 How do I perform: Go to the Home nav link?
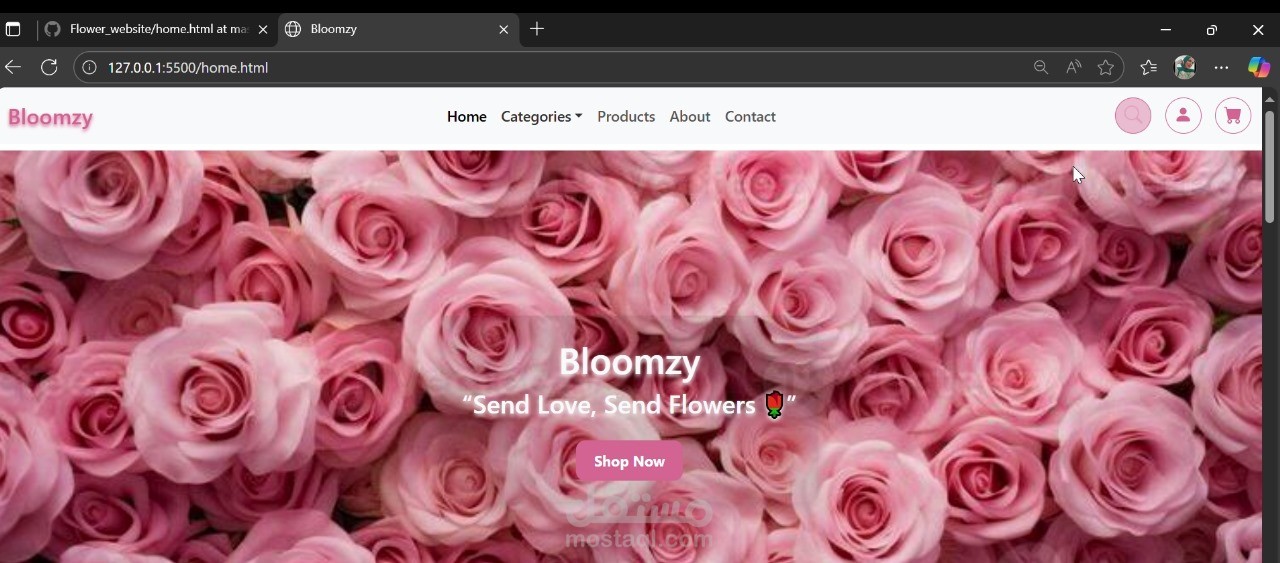point(466,117)
